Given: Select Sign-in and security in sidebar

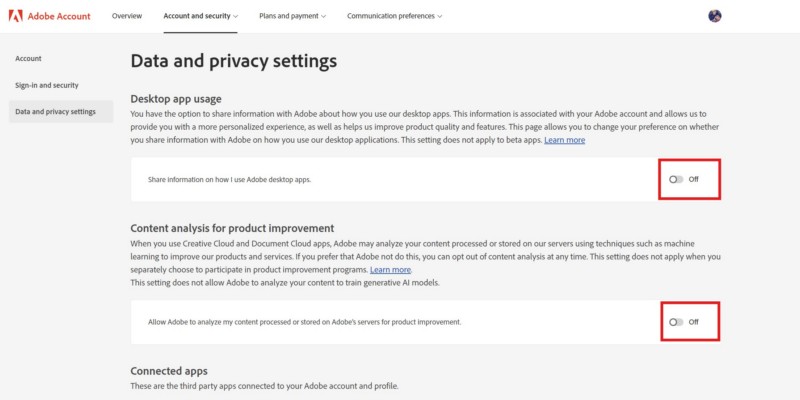Looking at the screenshot, I should (x=47, y=85).
